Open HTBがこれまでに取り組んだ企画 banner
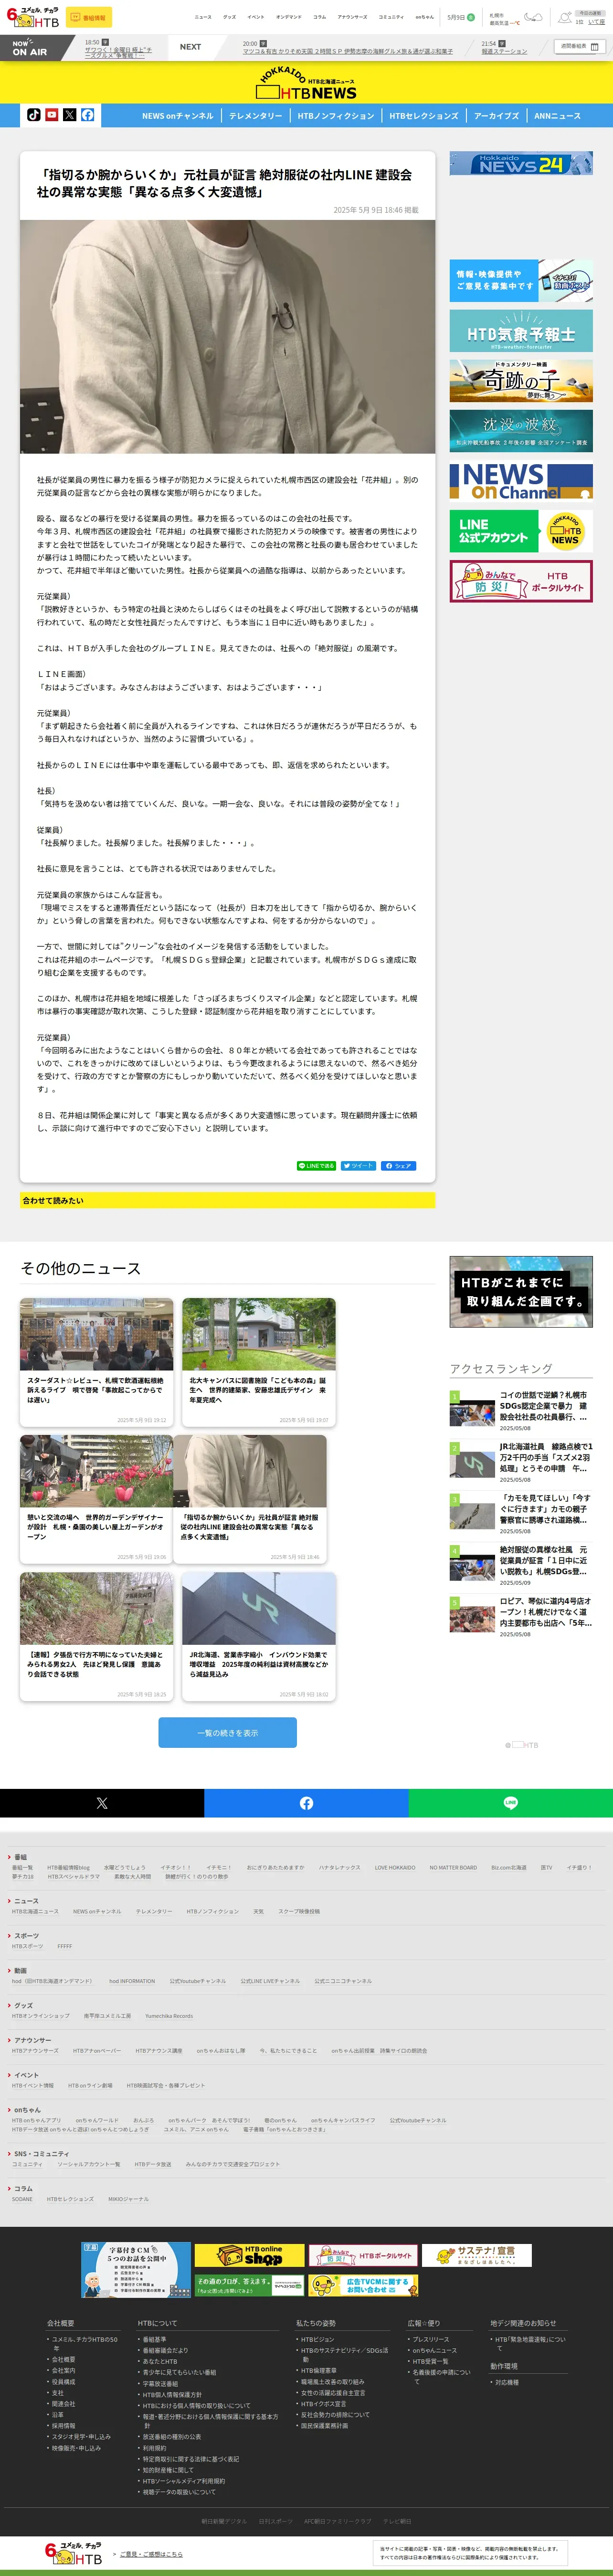Screen dimensions: 613x2576 click(x=521, y=1292)
